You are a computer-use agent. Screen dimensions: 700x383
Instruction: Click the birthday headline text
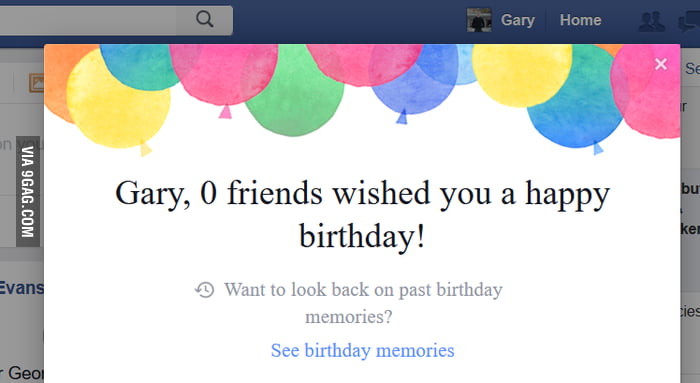point(362,214)
